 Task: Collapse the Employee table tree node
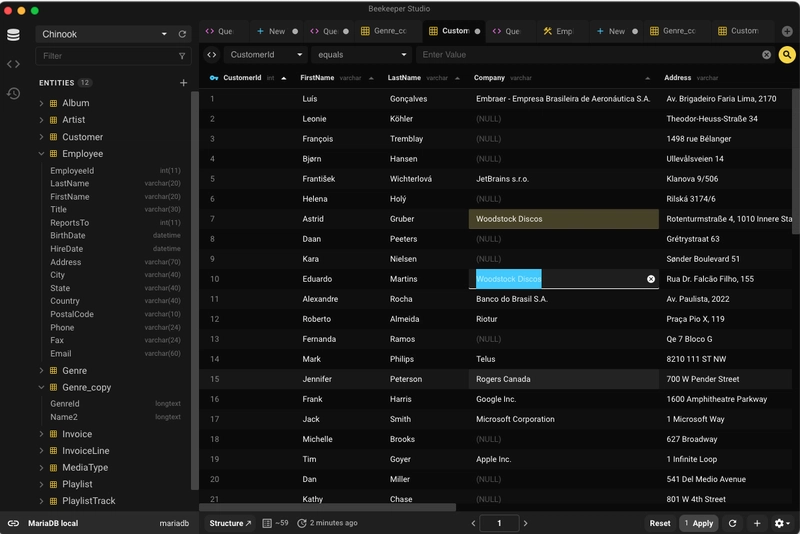tap(41, 154)
